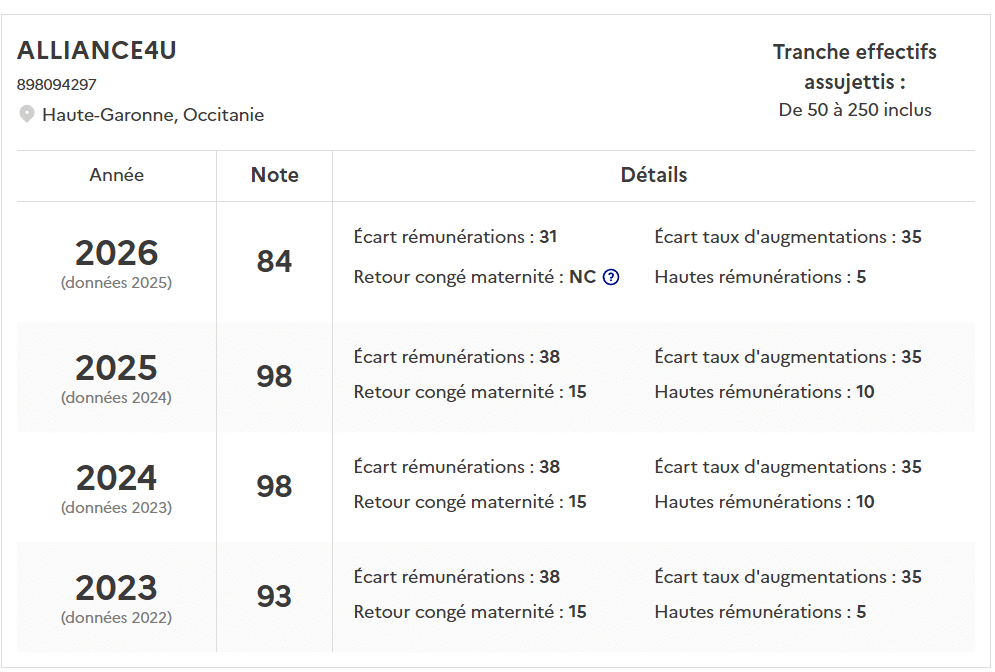The image size is (995, 672).
Task: Click 'Écart rémunérations : 31' detail
Action: [x=455, y=237]
